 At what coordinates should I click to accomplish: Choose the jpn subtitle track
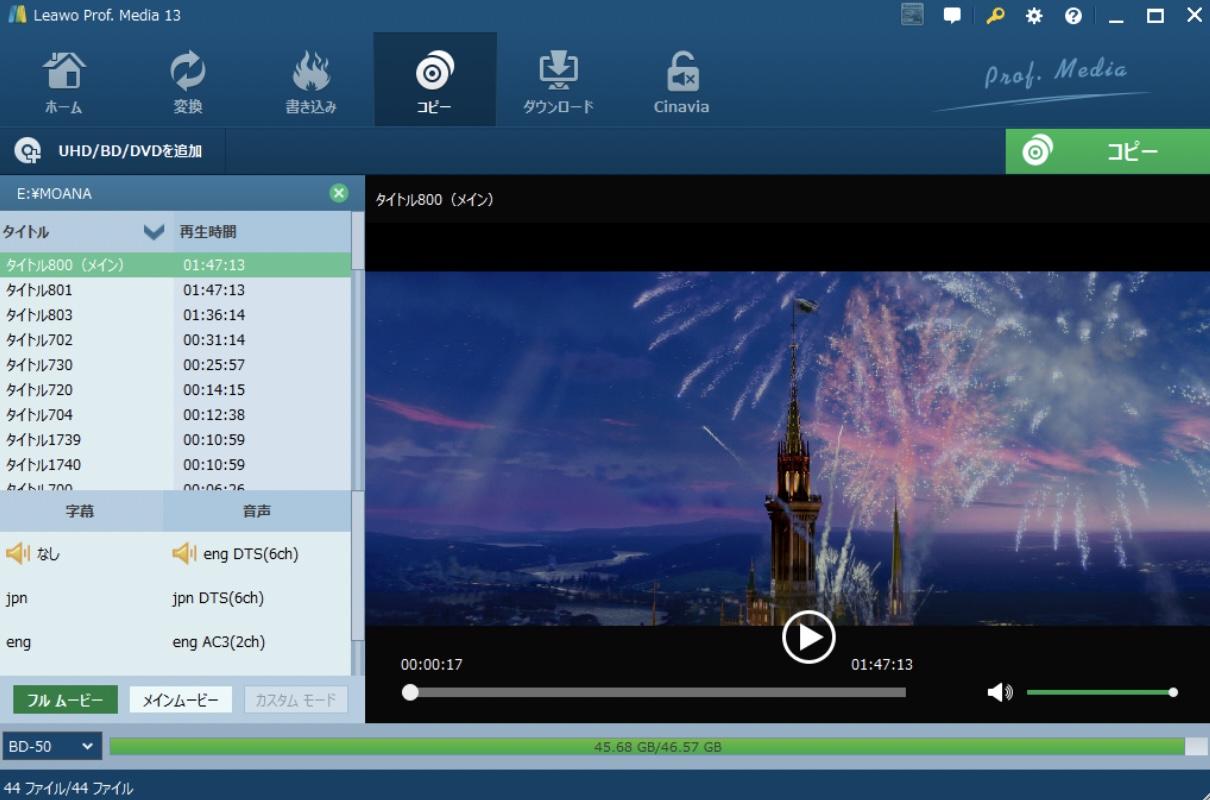17,599
